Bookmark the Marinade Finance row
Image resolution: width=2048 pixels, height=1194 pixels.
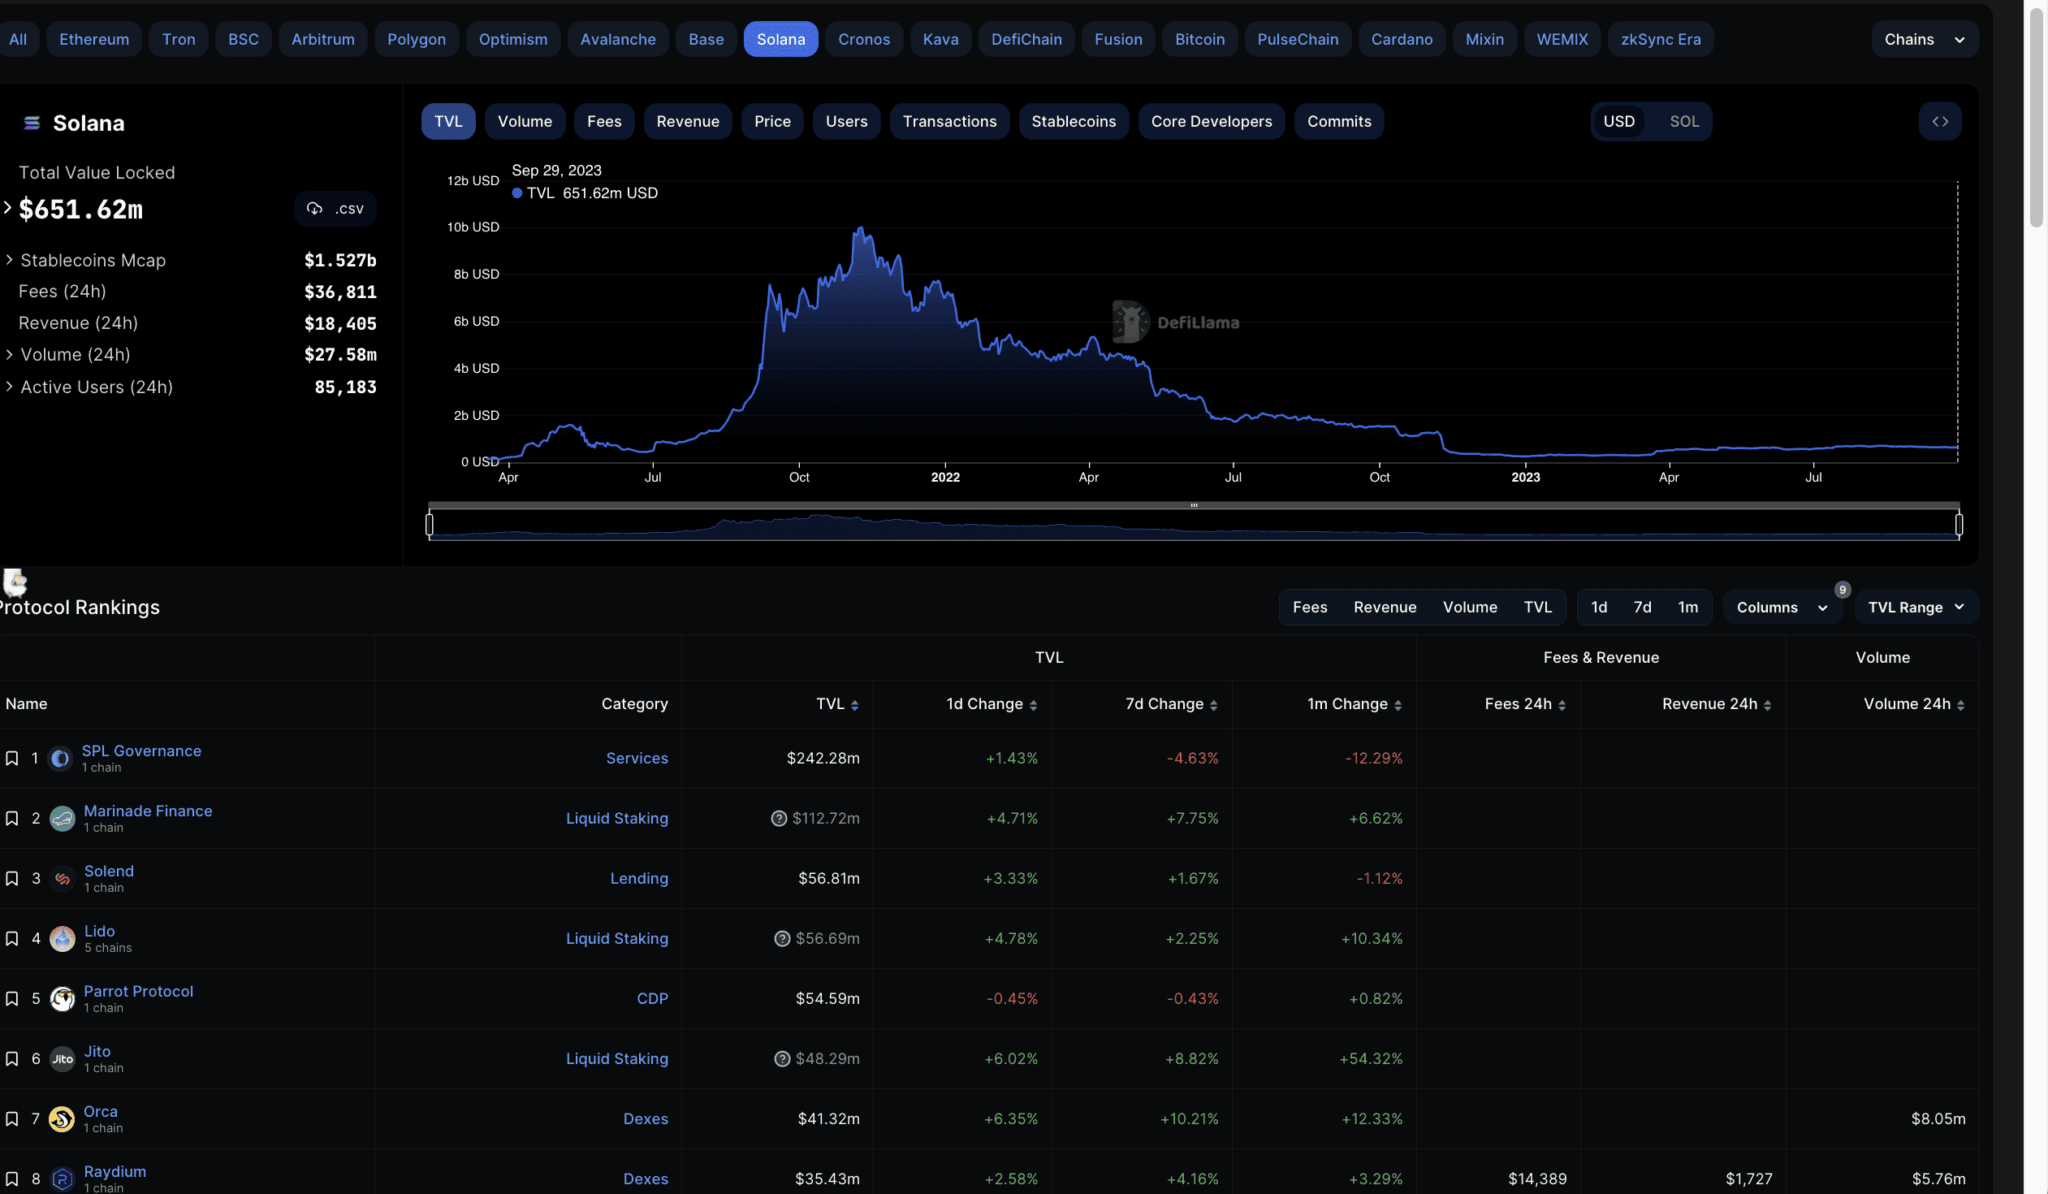[12, 818]
